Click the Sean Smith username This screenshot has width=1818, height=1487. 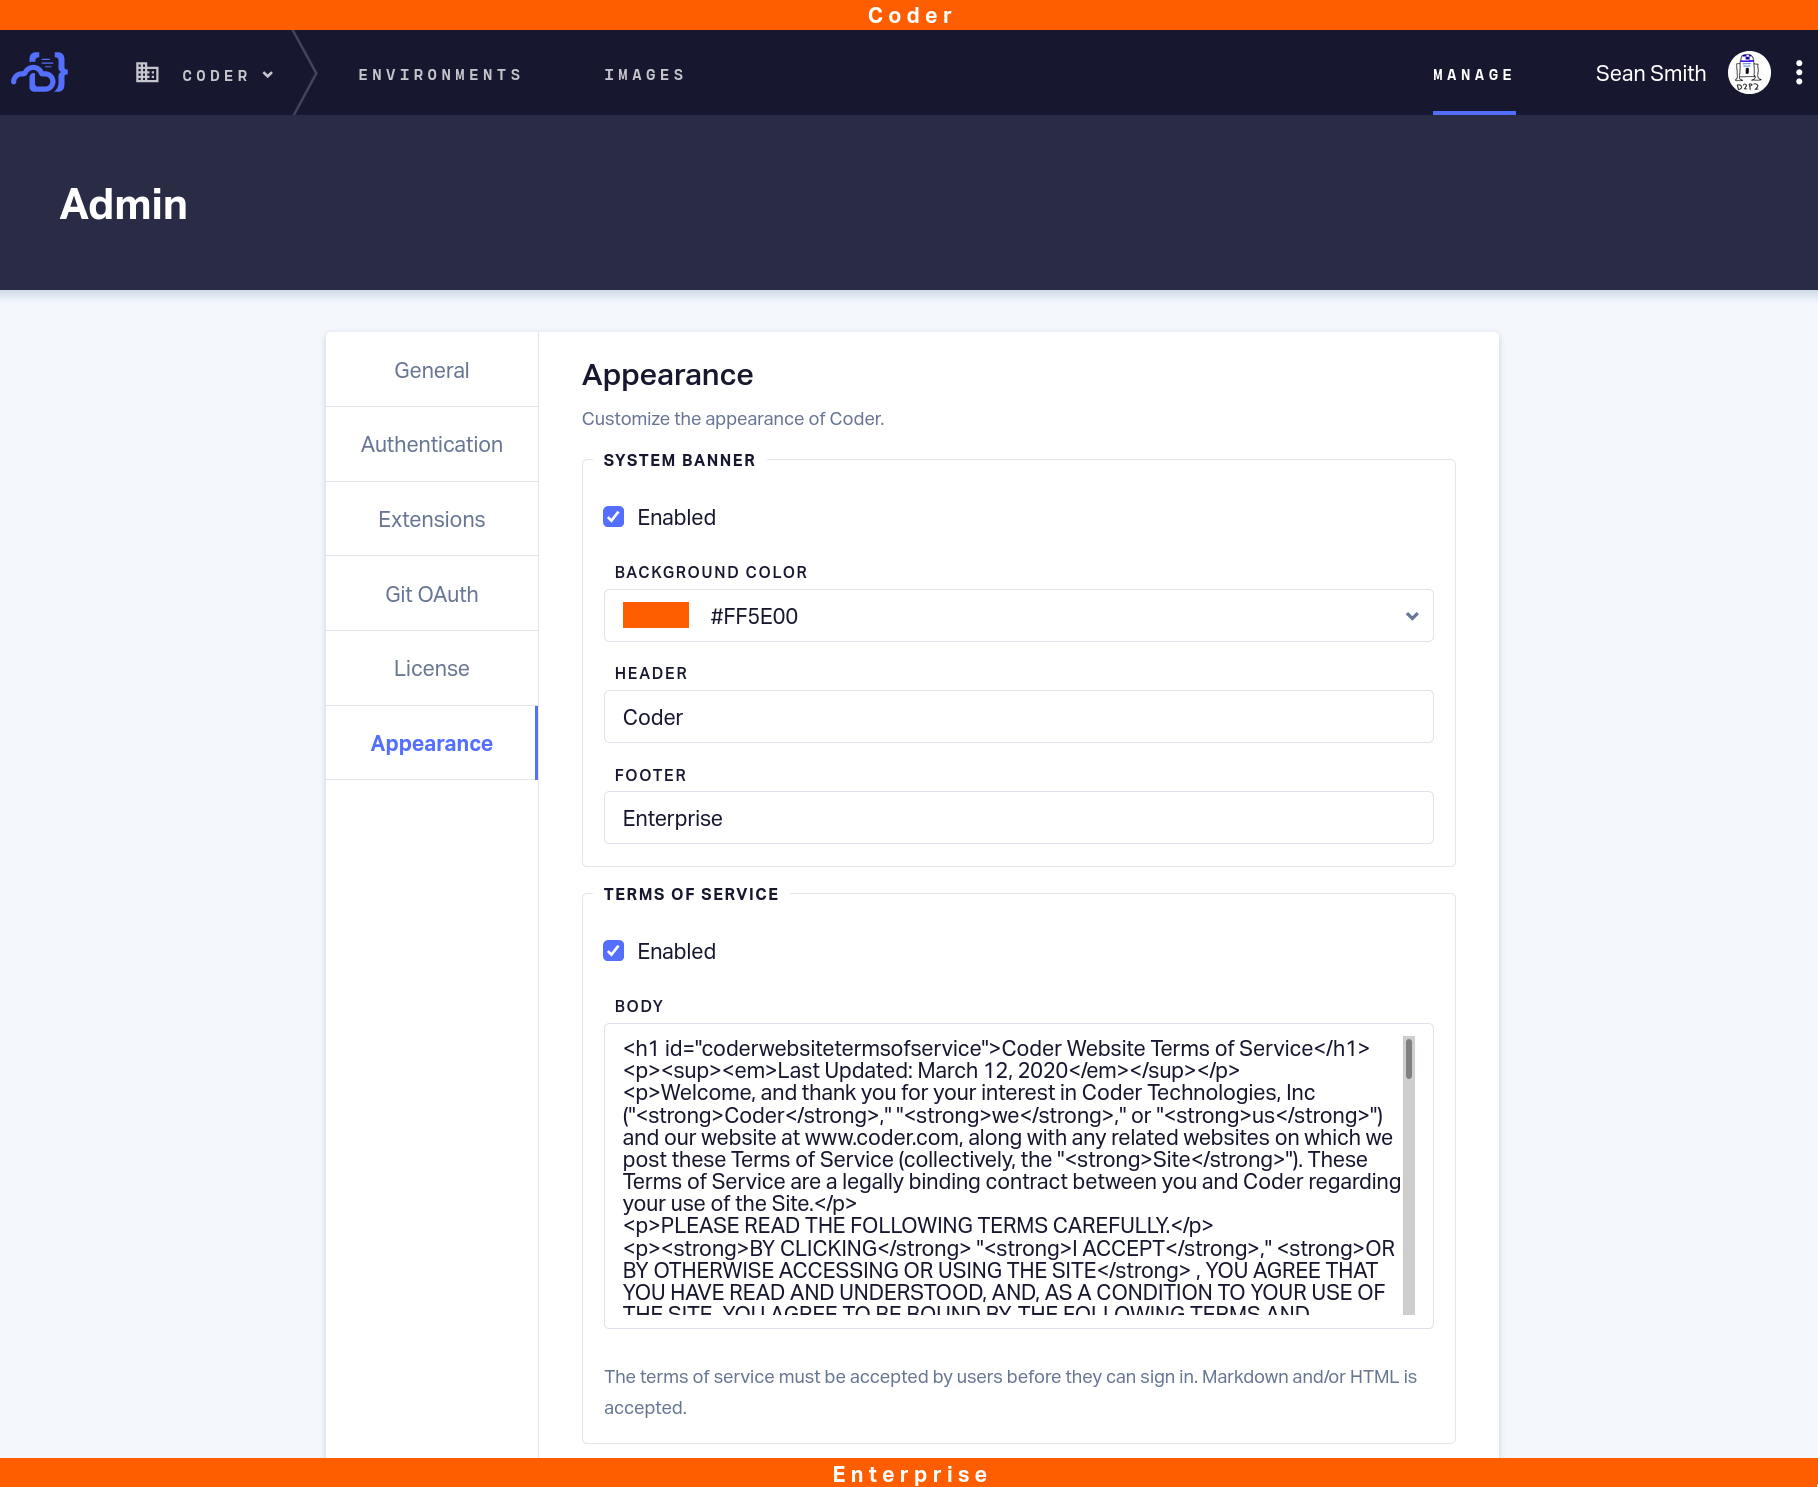point(1651,74)
